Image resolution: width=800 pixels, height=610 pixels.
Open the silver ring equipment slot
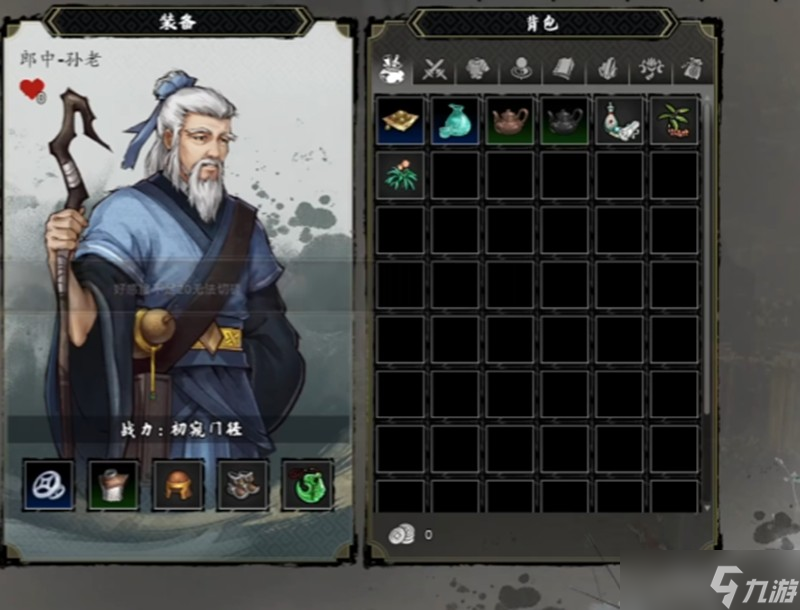point(49,485)
